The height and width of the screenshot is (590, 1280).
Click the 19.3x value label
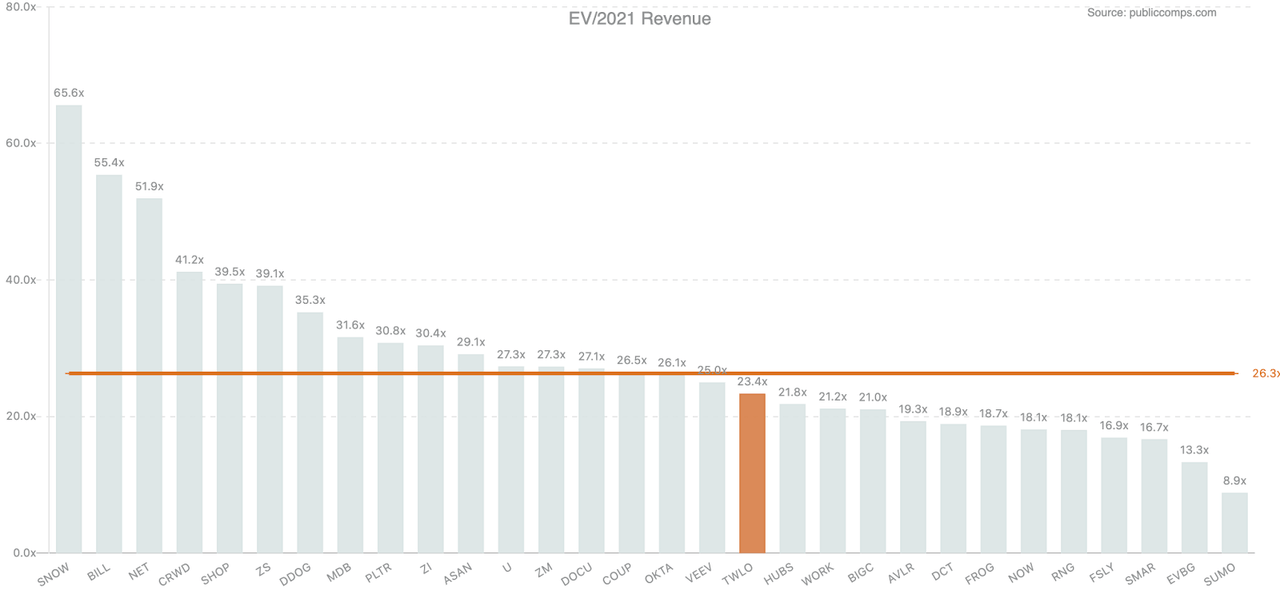point(913,409)
